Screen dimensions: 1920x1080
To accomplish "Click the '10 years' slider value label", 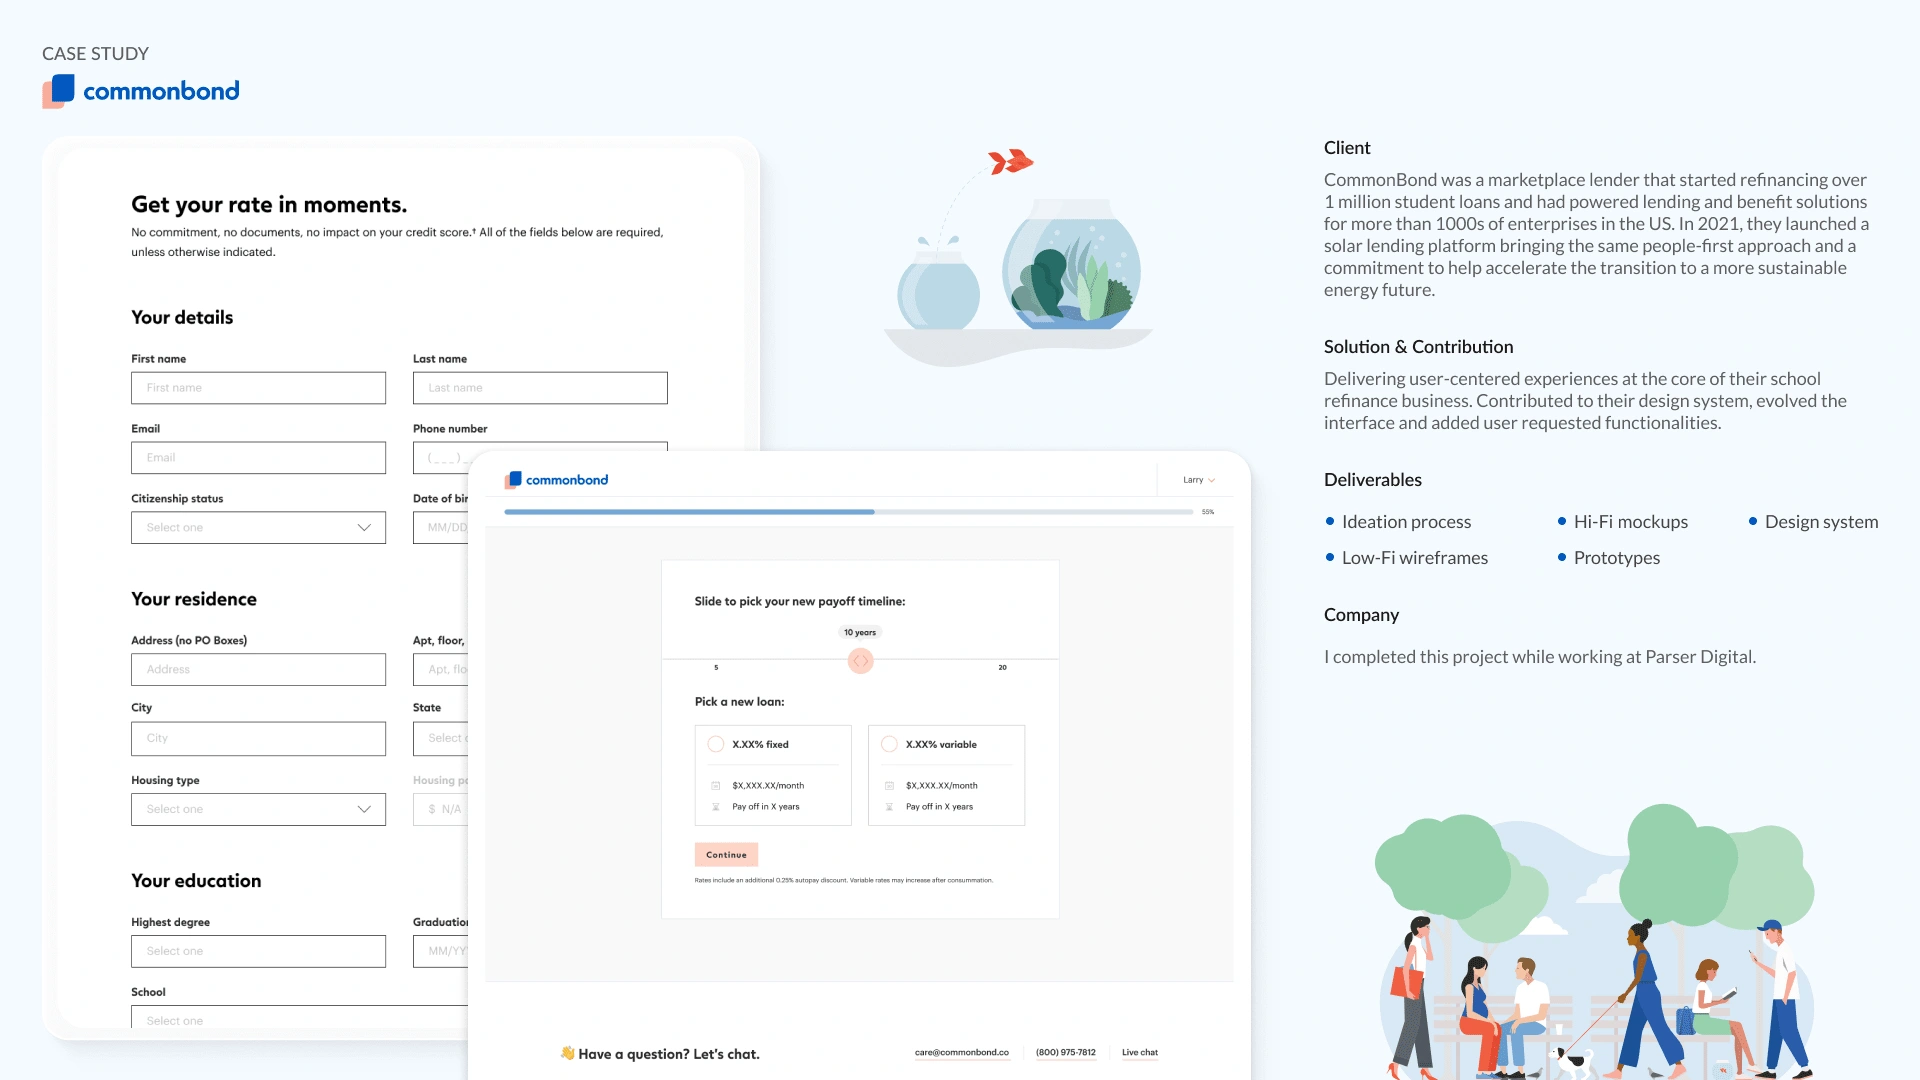I will click(860, 633).
